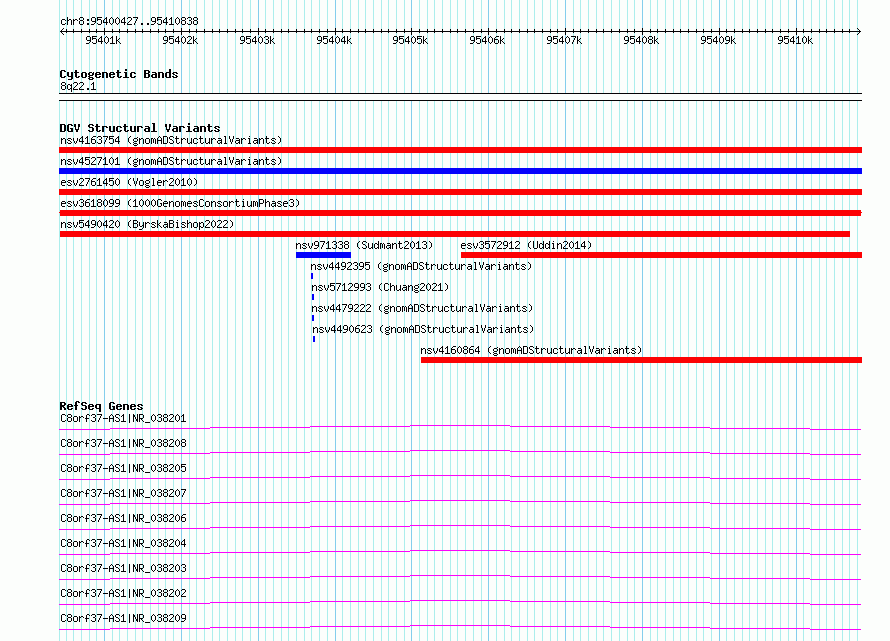Click the small nsv4479222 variant marker
Screen dimensions: 890x641
pyautogui.click(x=313, y=318)
